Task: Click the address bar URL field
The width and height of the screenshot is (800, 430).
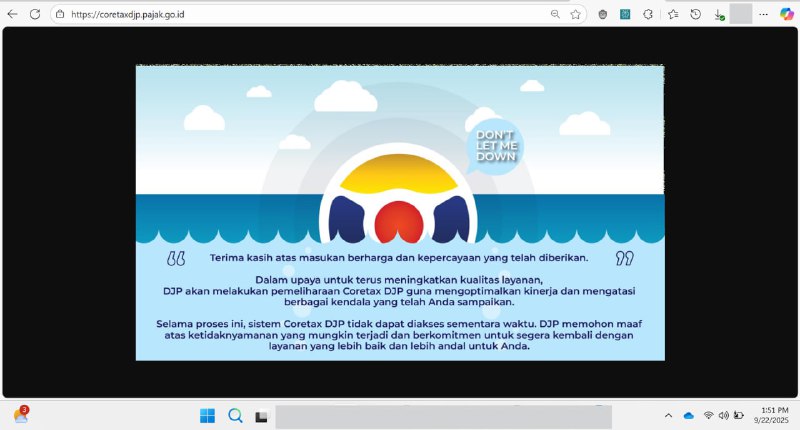Action: tap(300, 14)
